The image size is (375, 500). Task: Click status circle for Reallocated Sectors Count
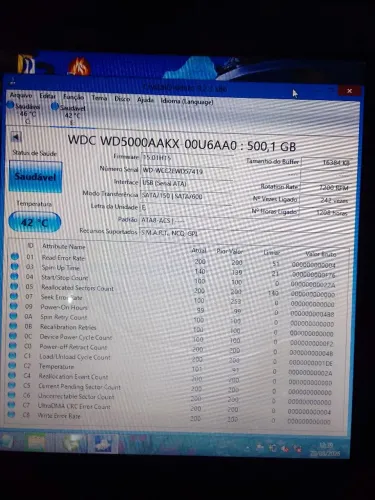(x=14, y=286)
